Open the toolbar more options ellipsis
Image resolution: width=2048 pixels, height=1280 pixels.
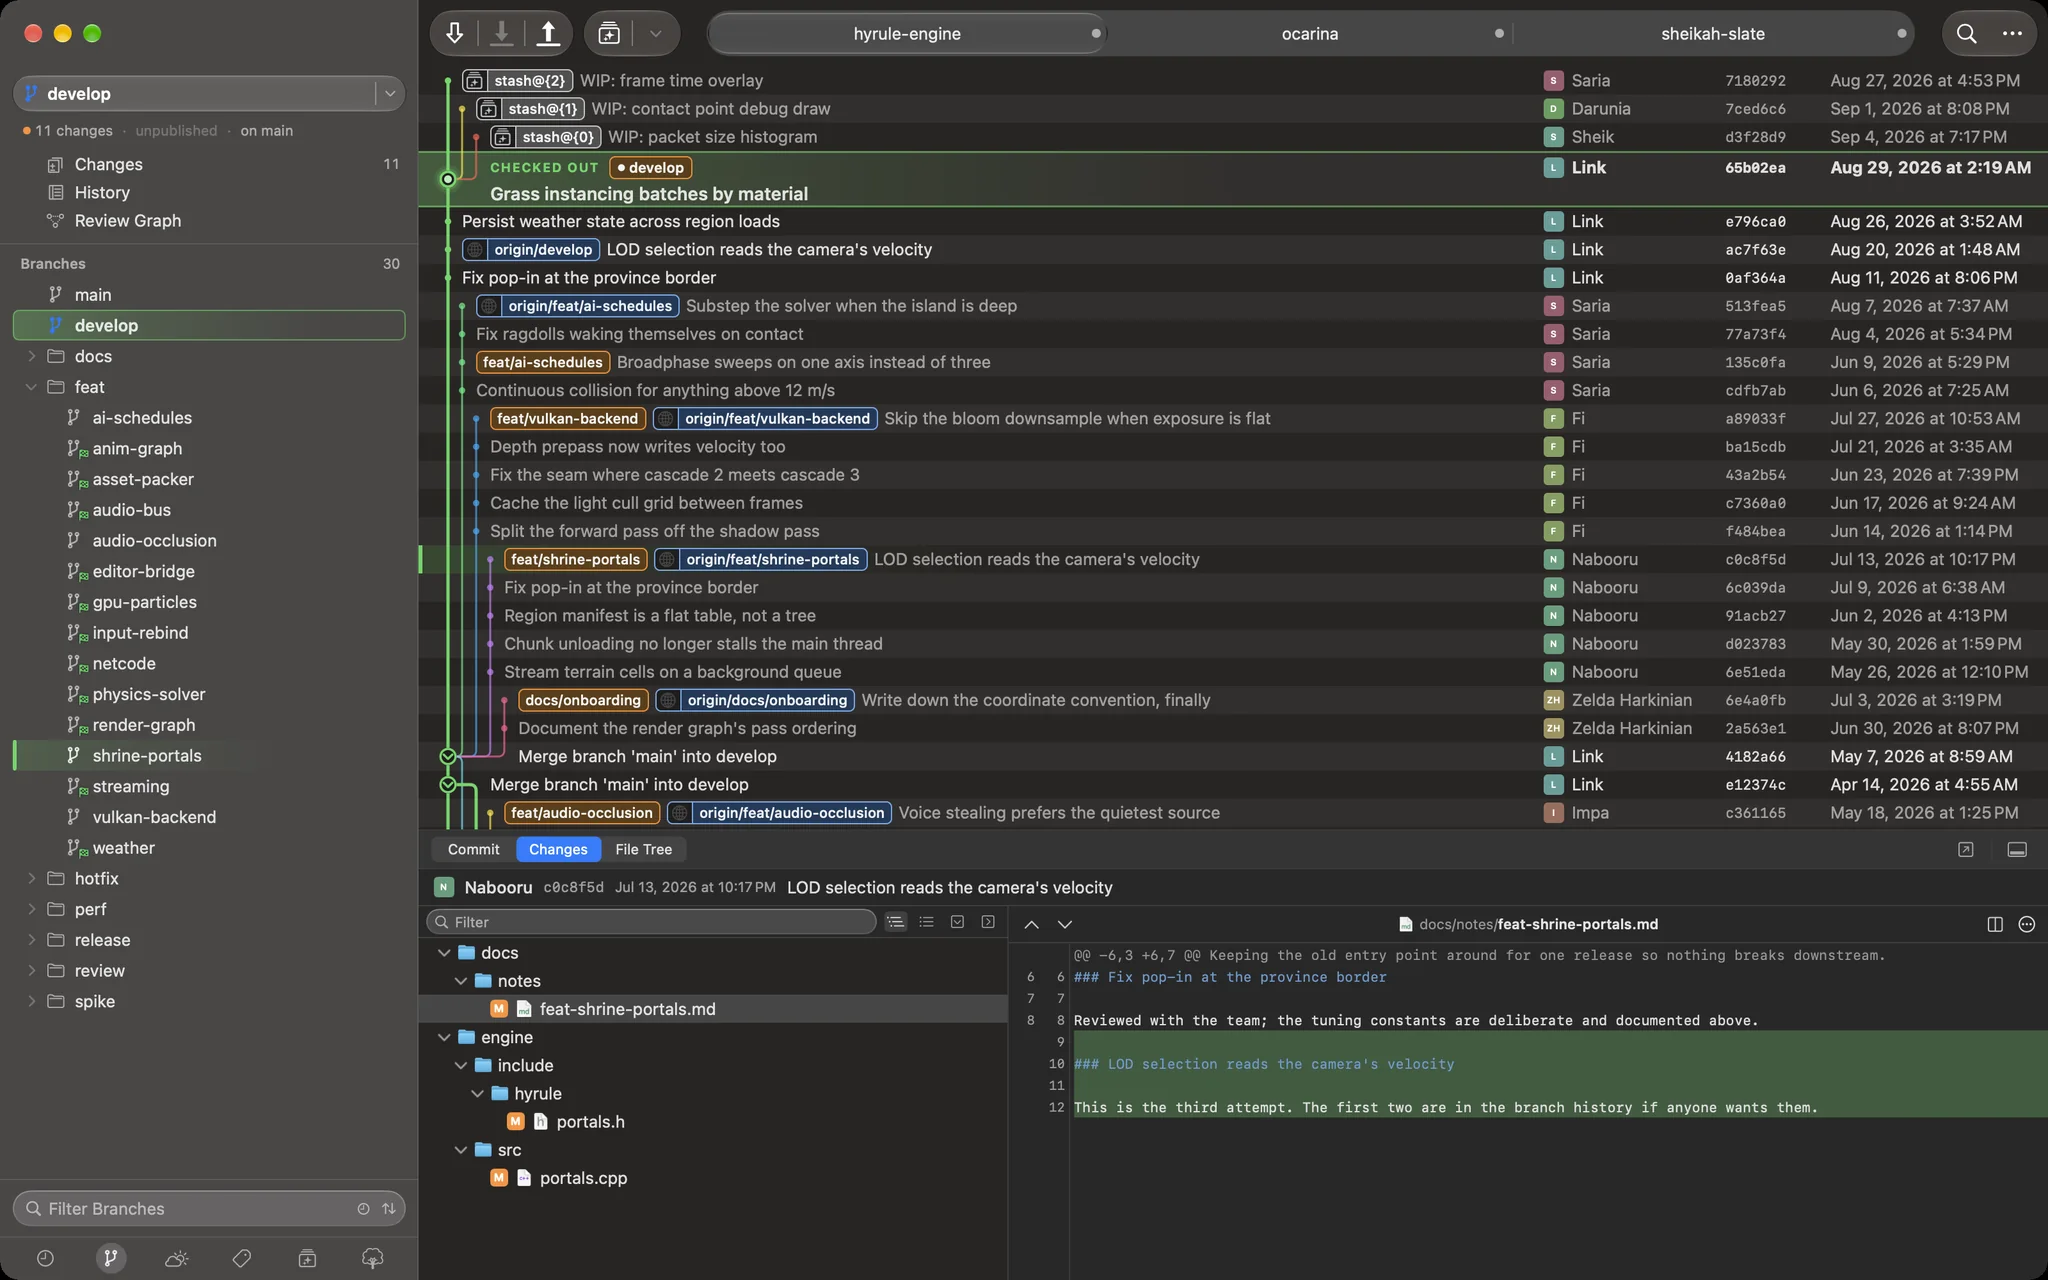pos(2012,33)
